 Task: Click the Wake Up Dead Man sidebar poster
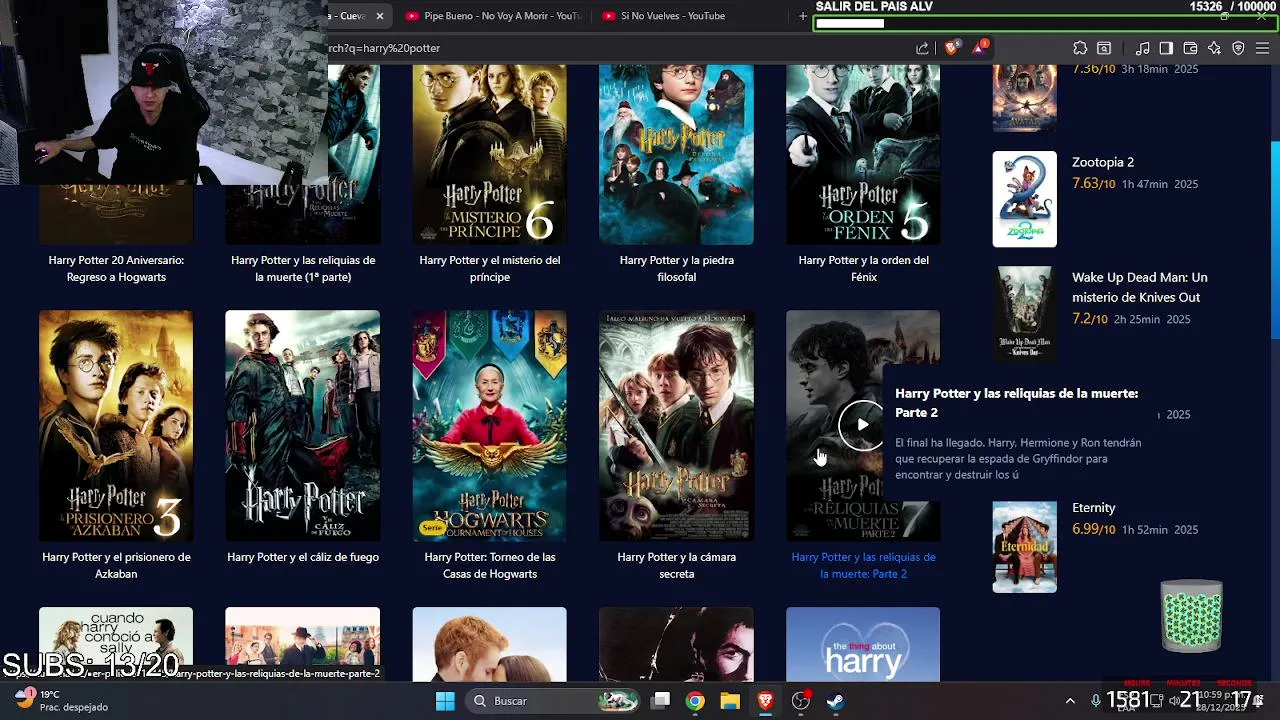pyautogui.click(x=1024, y=314)
